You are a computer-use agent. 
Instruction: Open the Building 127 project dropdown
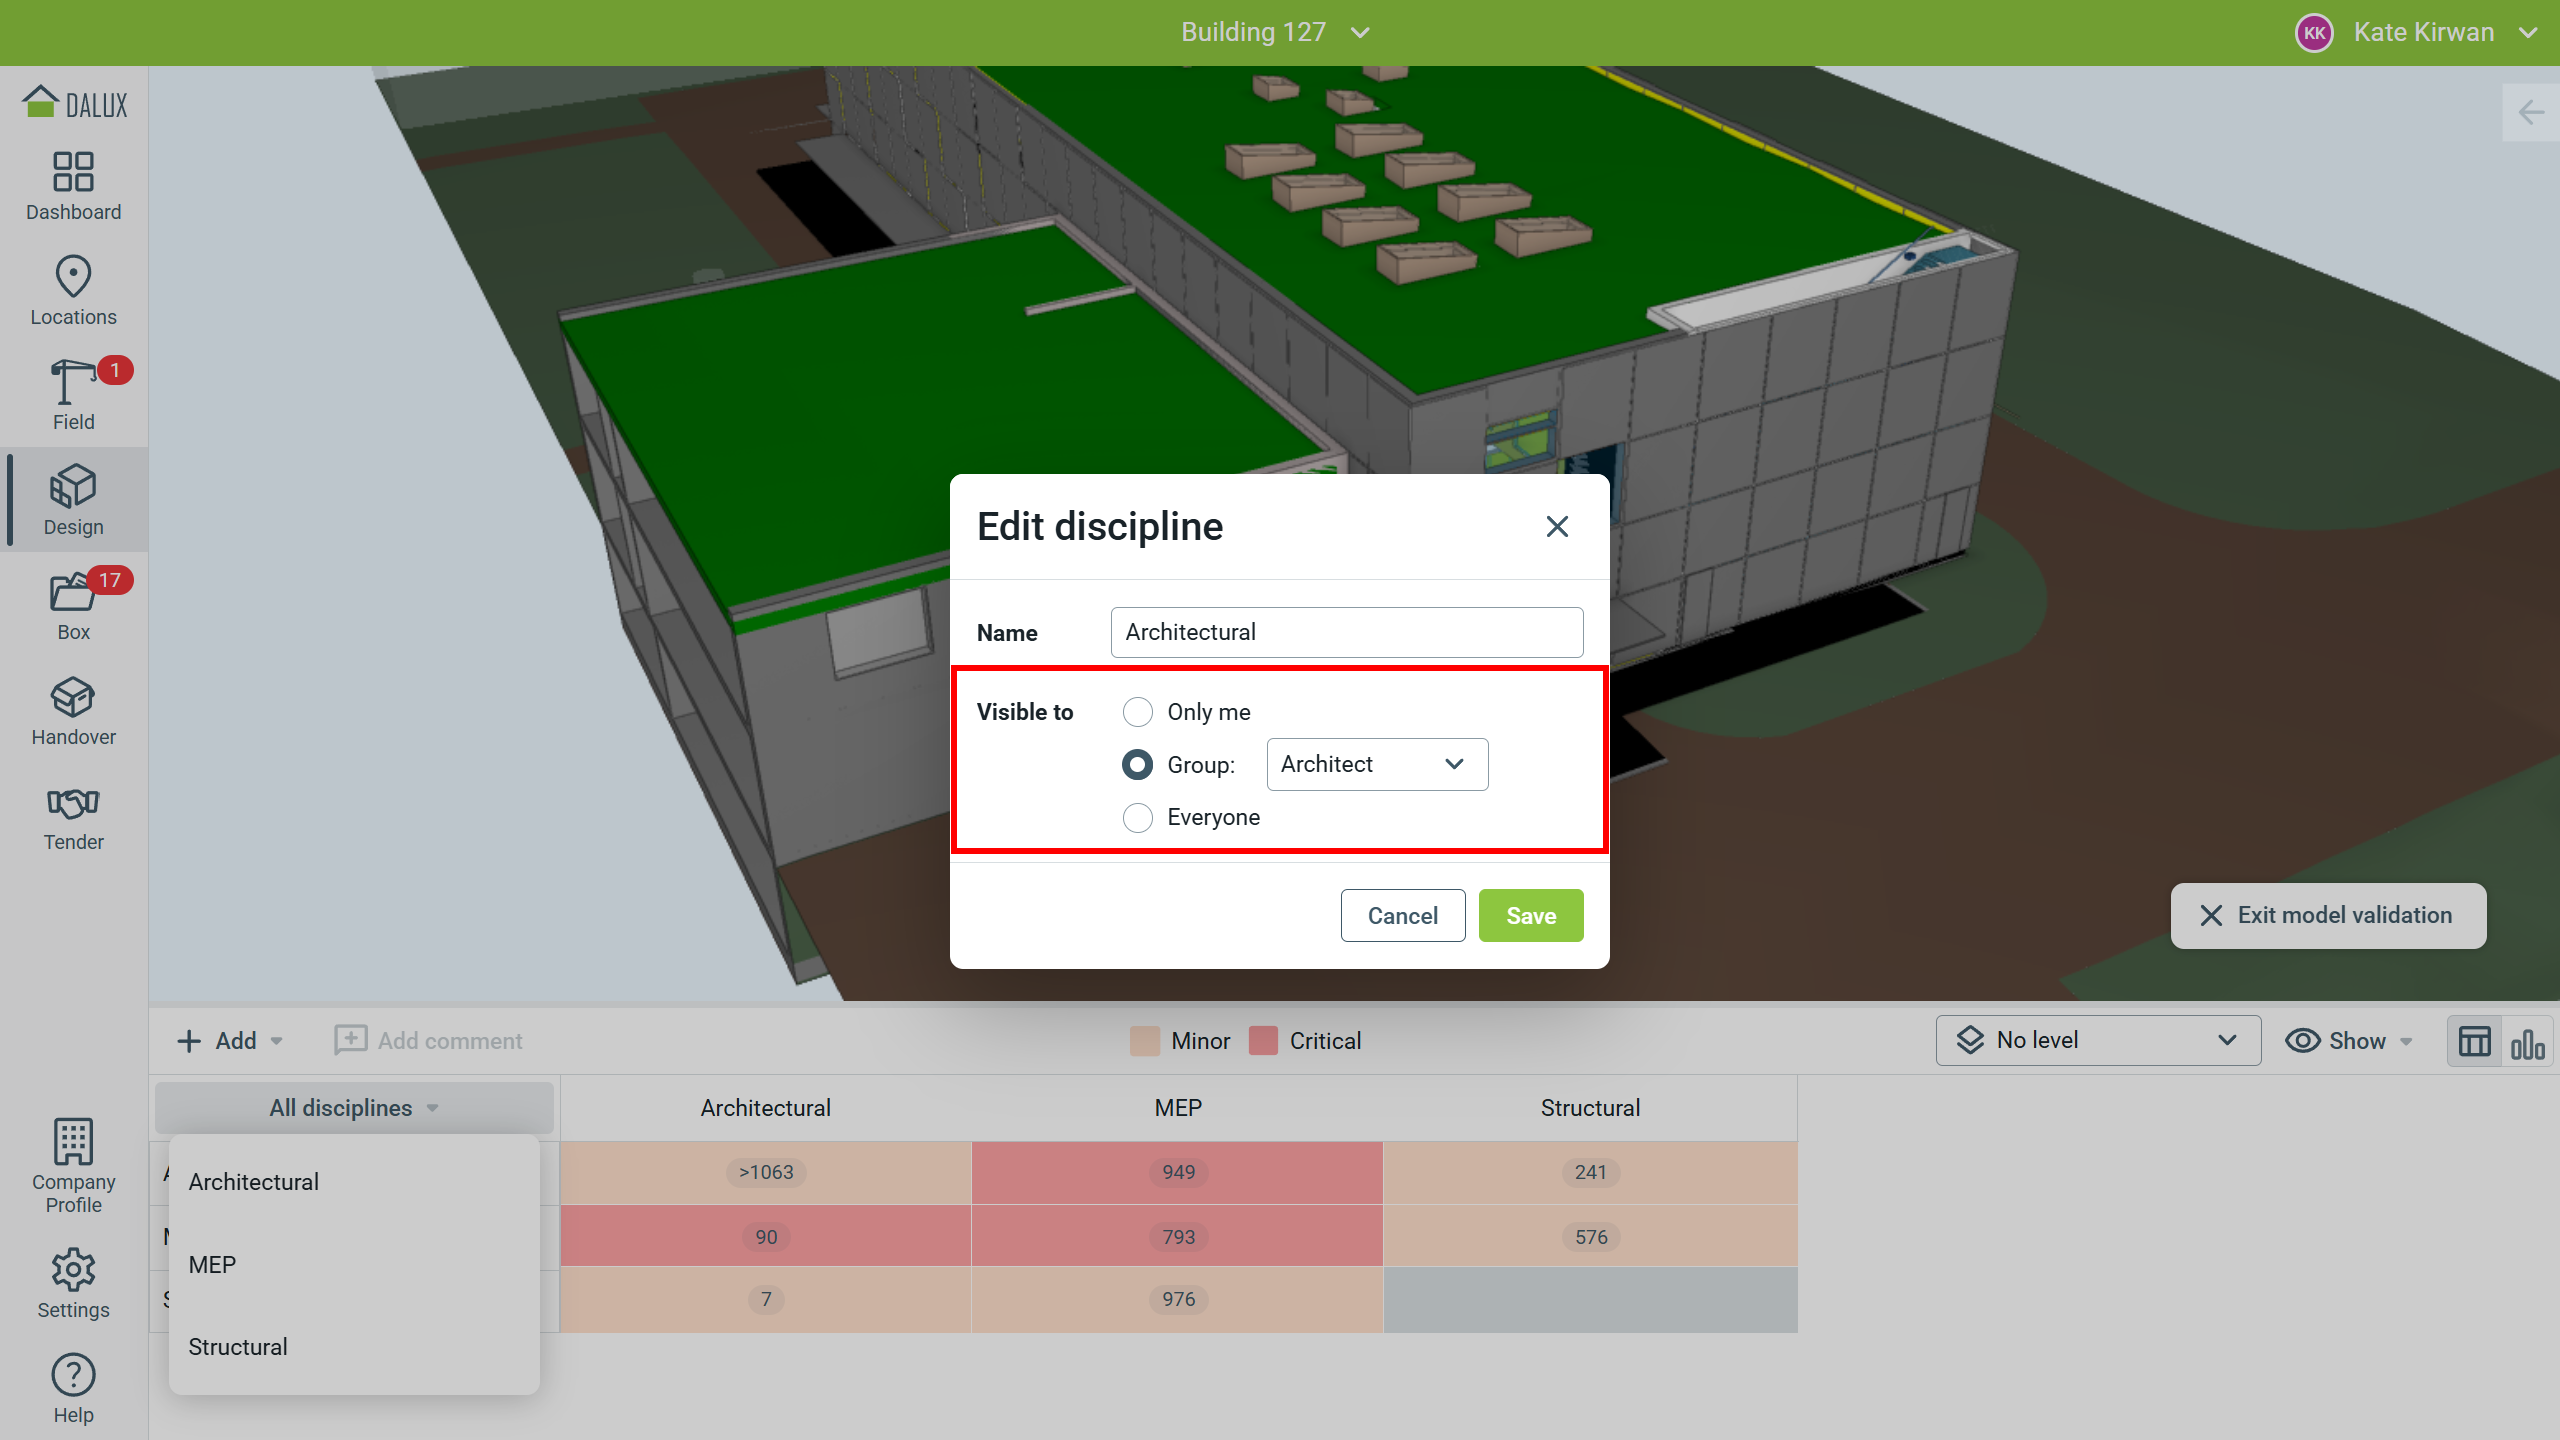pyautogui.click(x=1275, y=33)
